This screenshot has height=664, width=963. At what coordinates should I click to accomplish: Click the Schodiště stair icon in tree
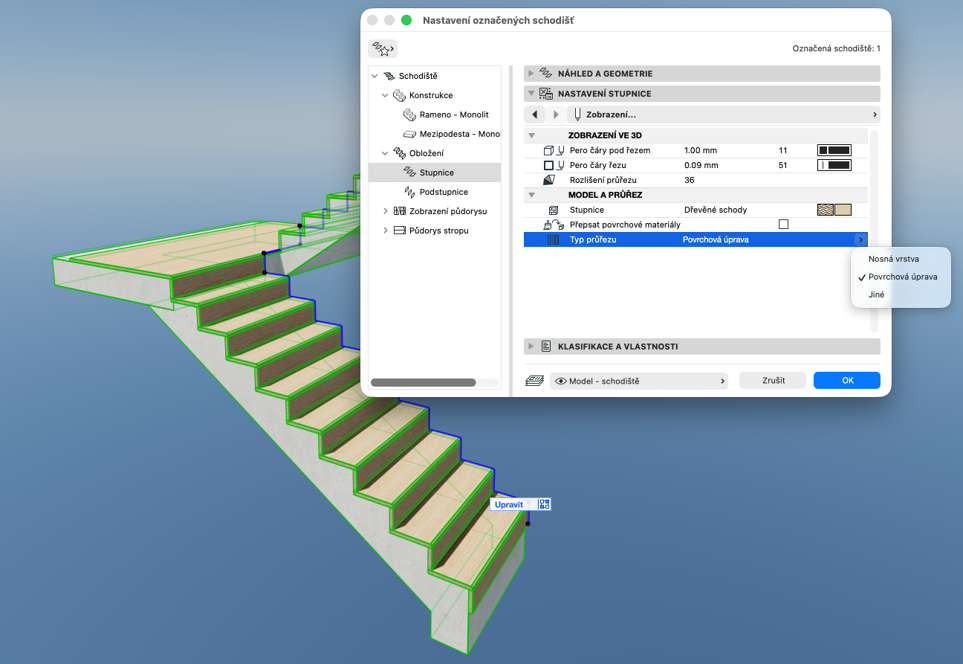(x=389, y=76)
